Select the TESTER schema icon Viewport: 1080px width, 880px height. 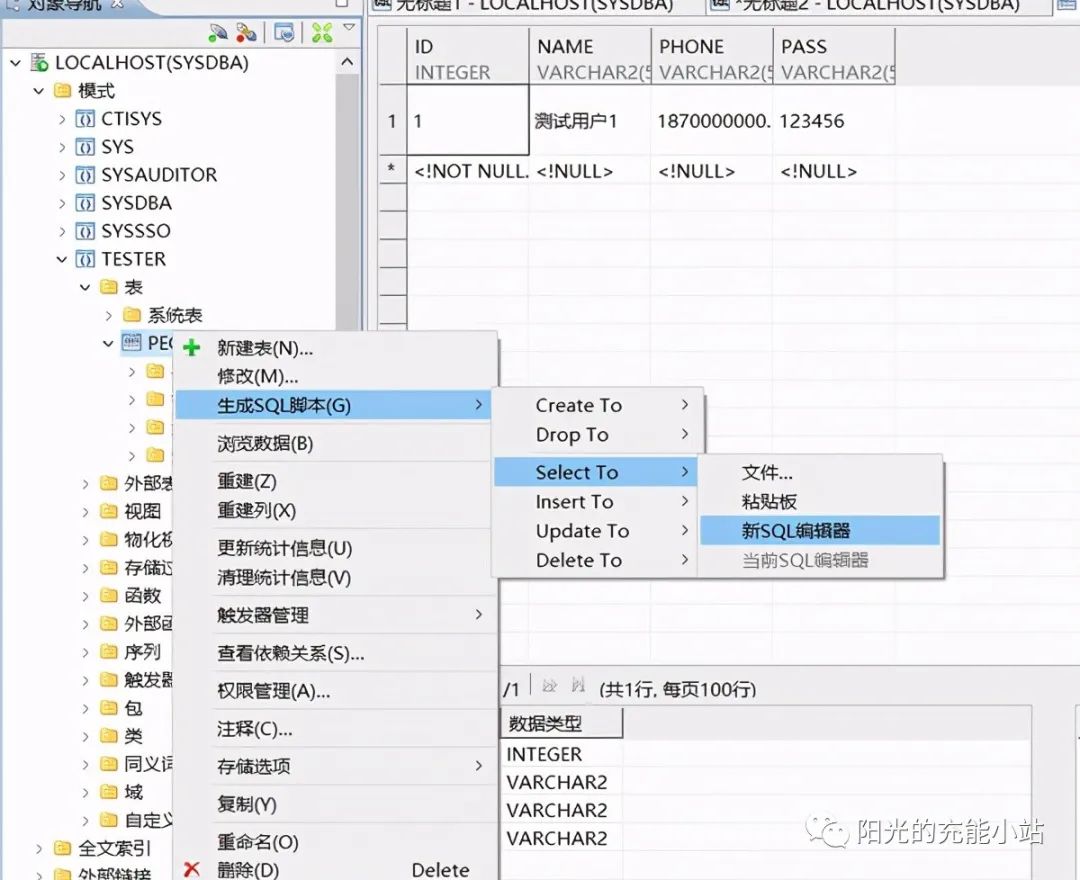[85, 259]
